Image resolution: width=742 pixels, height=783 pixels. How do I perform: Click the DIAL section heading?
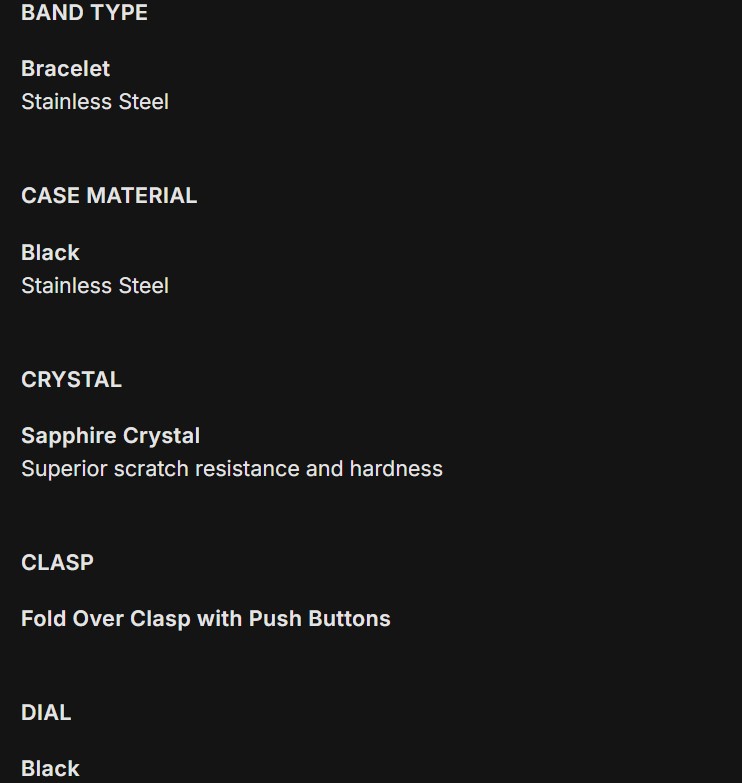[46, 713]
